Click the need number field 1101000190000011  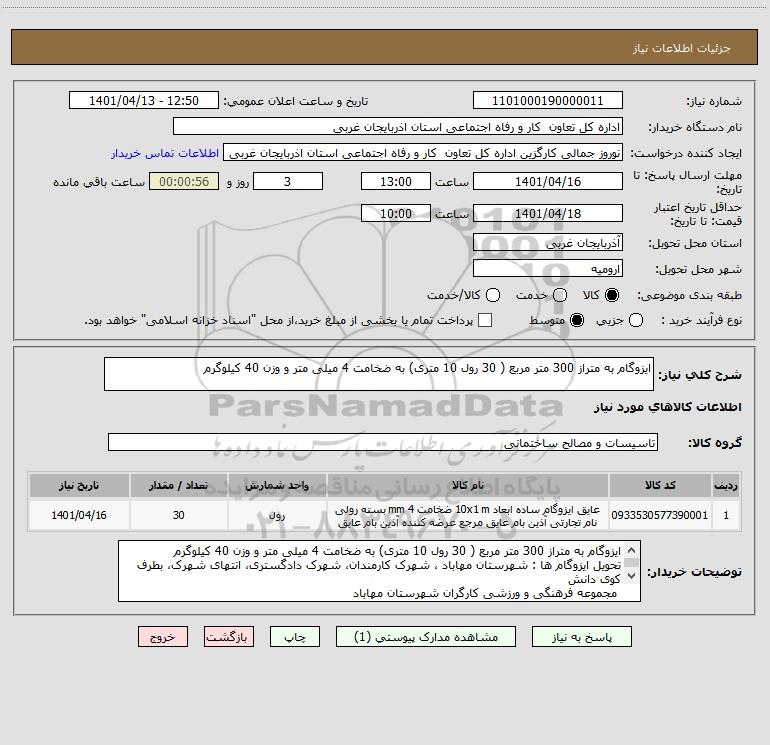click(x=548, y=100)
